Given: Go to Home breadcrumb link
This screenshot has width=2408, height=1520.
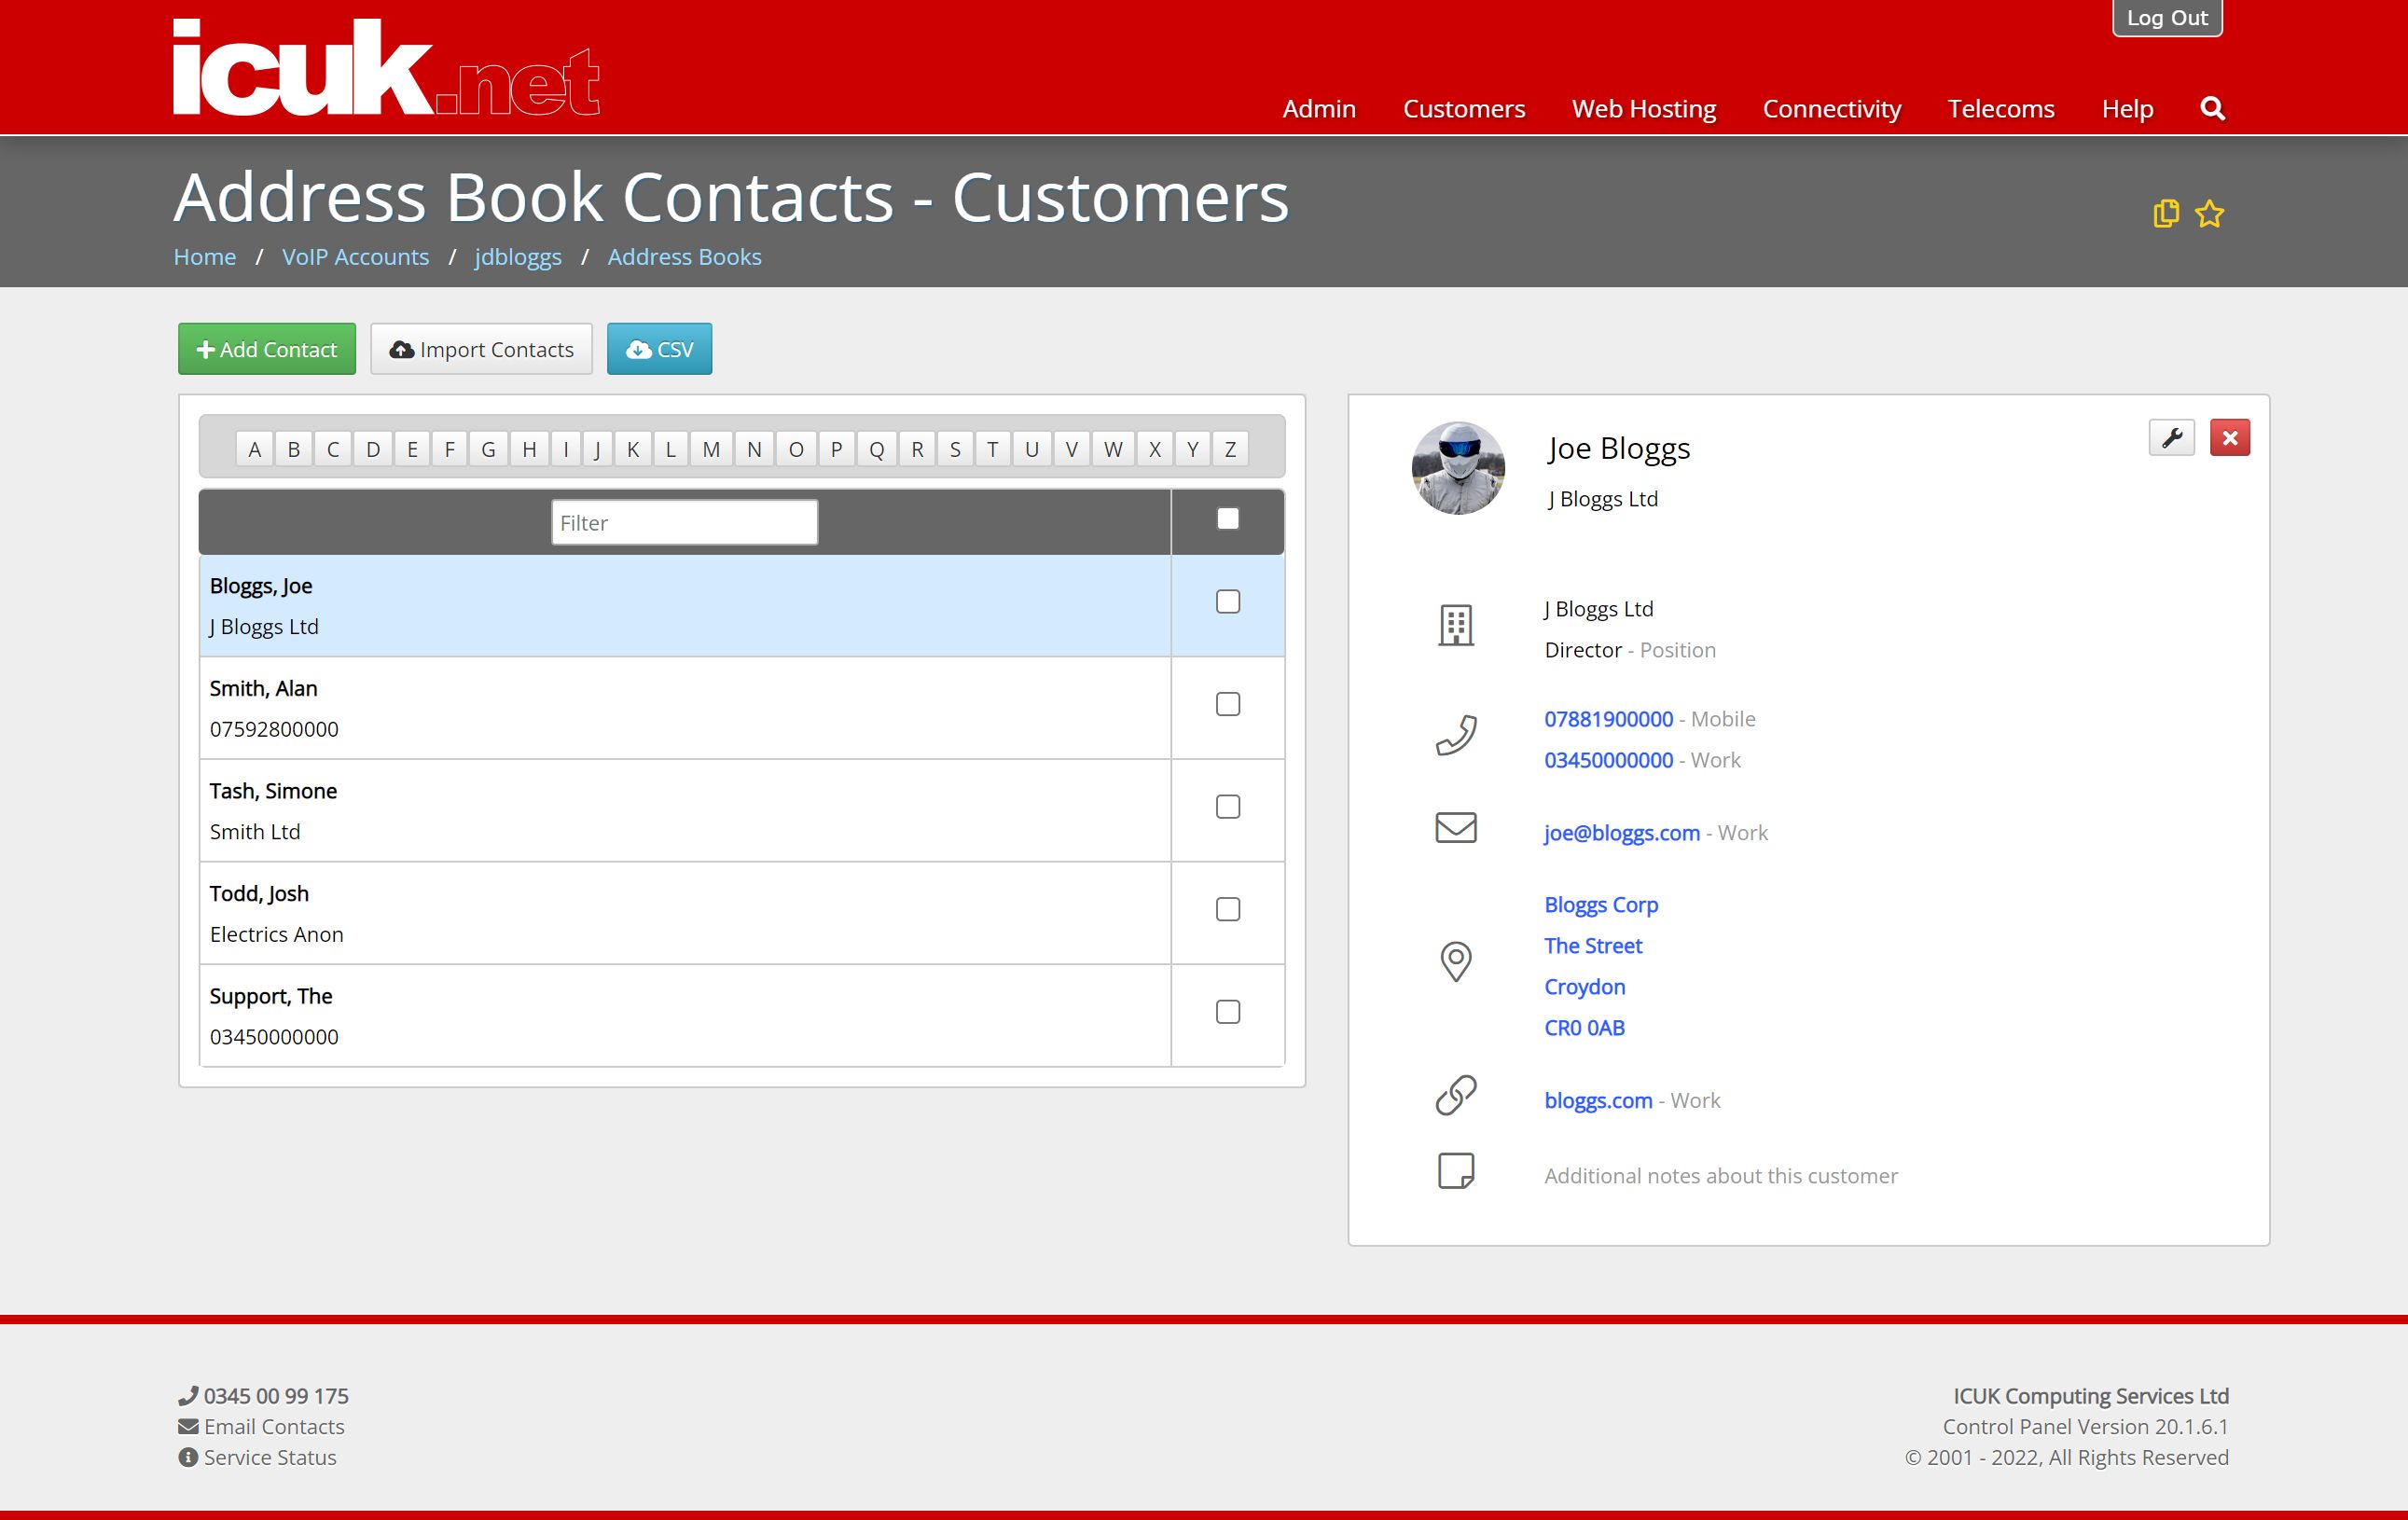Looking at the screenshot, I should click(x=205, y=257).
